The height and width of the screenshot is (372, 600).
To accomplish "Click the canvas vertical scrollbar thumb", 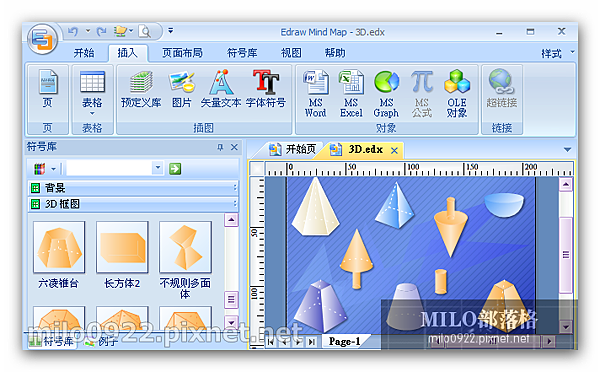I will click(566, 255).
